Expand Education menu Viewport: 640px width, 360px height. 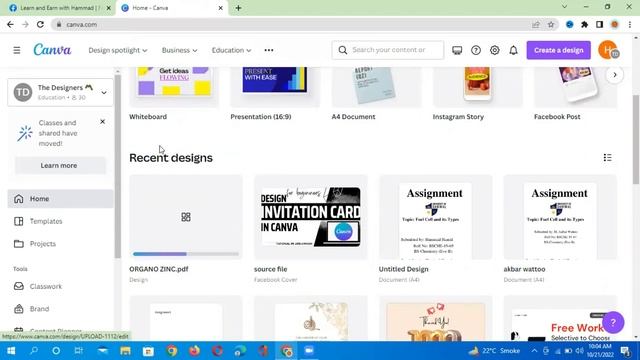(231, 50)
